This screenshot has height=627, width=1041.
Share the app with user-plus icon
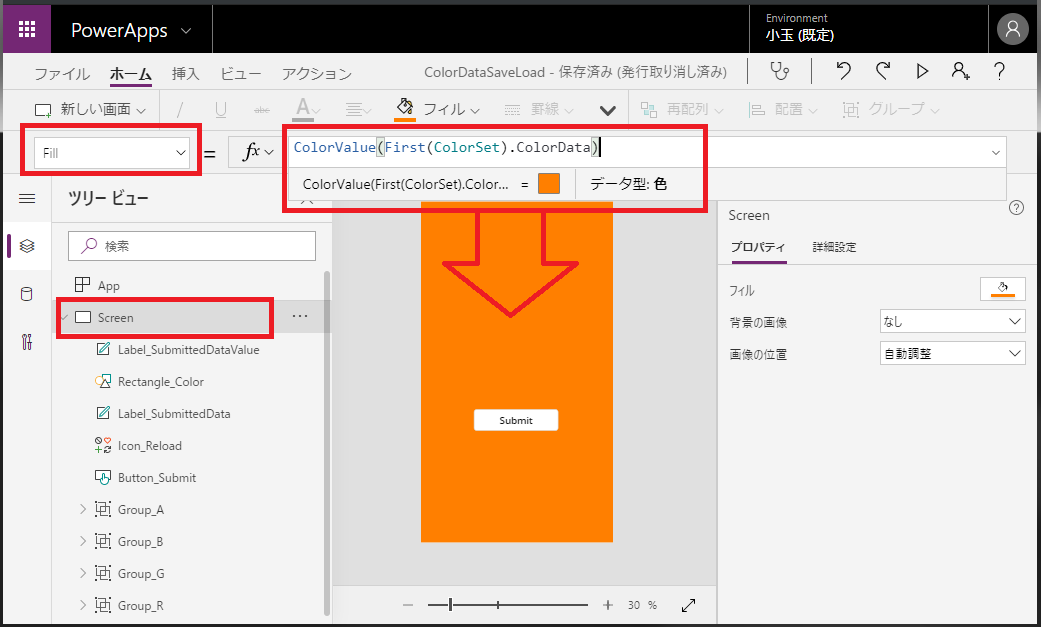pos(961,71)
